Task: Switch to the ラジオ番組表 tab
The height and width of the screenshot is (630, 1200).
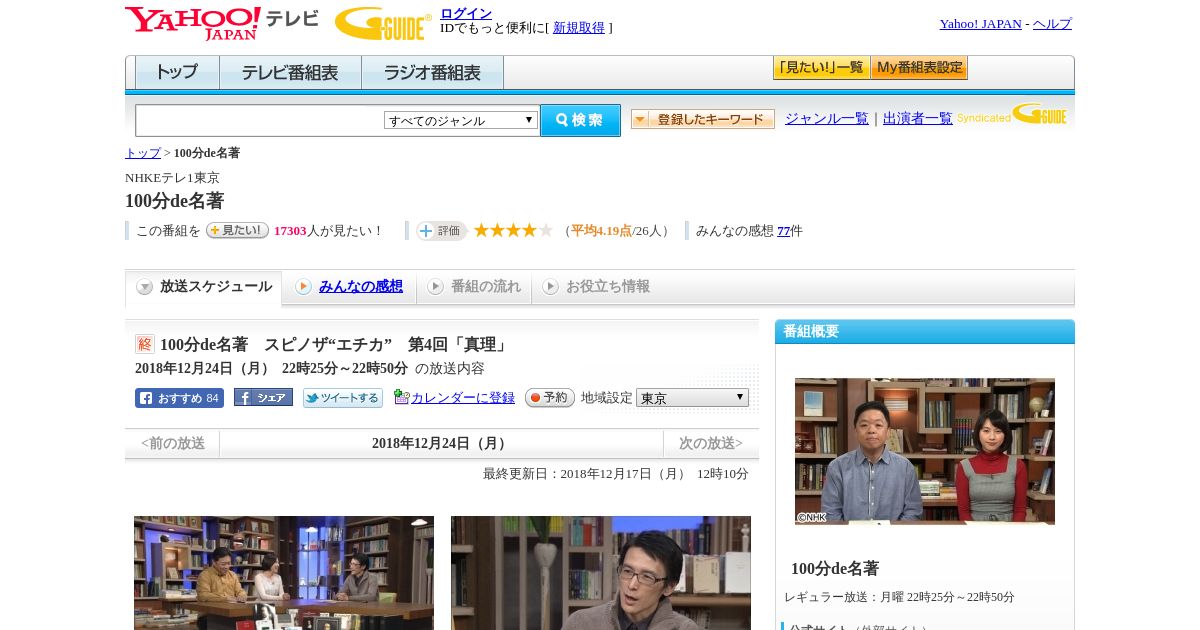Action: [432, 73]
